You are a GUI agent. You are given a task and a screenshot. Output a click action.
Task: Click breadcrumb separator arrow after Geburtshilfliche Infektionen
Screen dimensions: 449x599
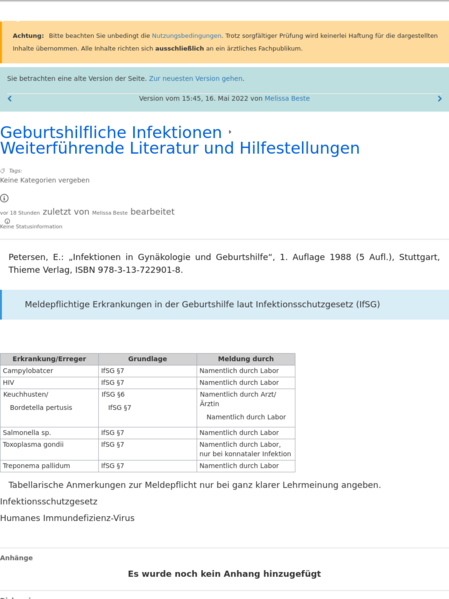230,132
